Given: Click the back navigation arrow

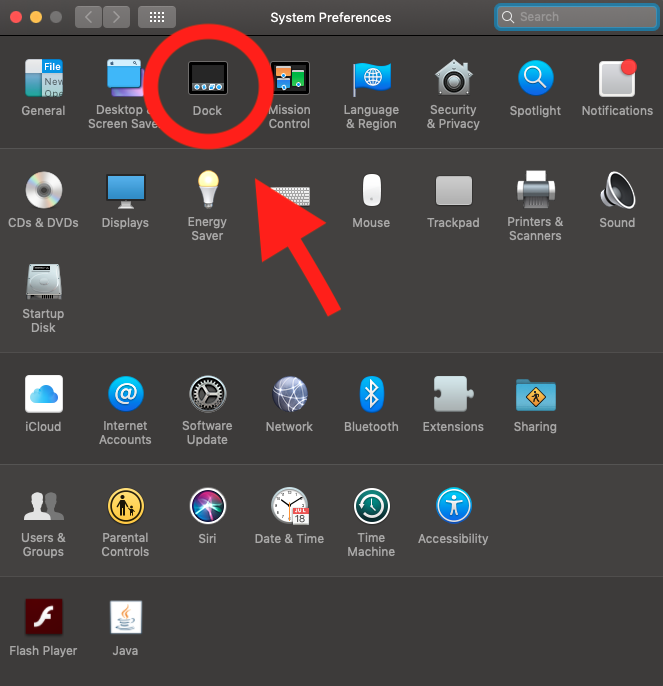Looking at the screenshot, I should click(89, 17).
